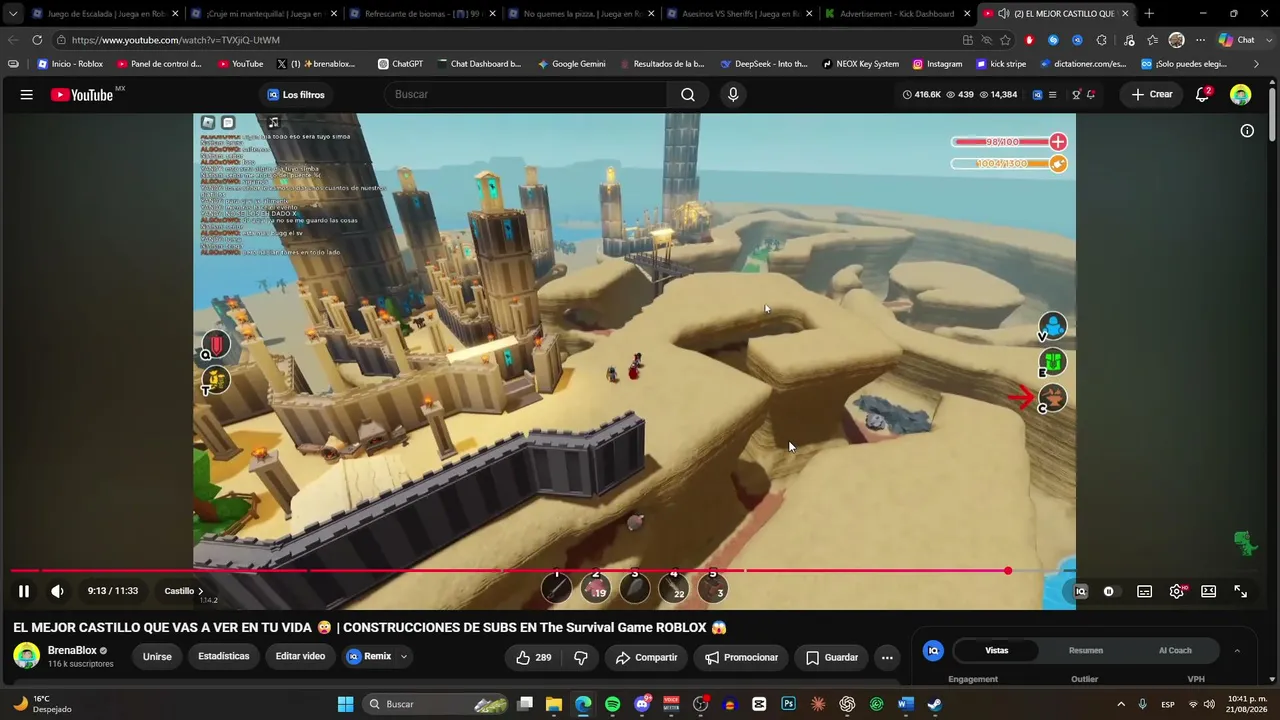Open Discord from the taskbar
Screen dimensions: 1280x720
tap(642, 704)
